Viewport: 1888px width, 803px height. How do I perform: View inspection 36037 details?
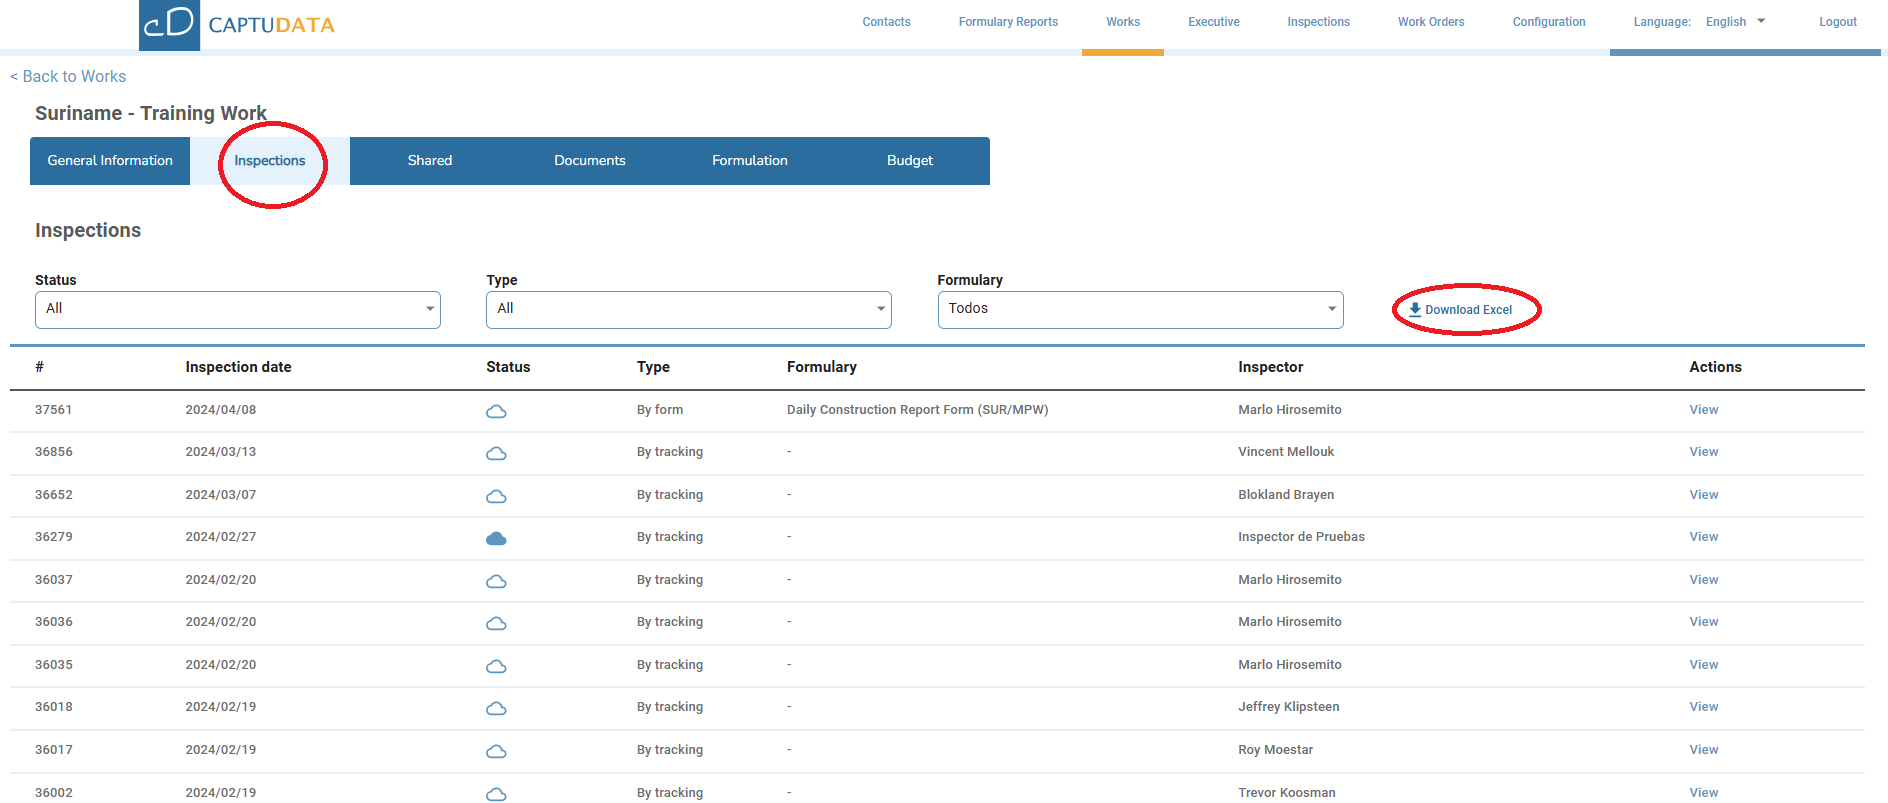coord(1703,580)
